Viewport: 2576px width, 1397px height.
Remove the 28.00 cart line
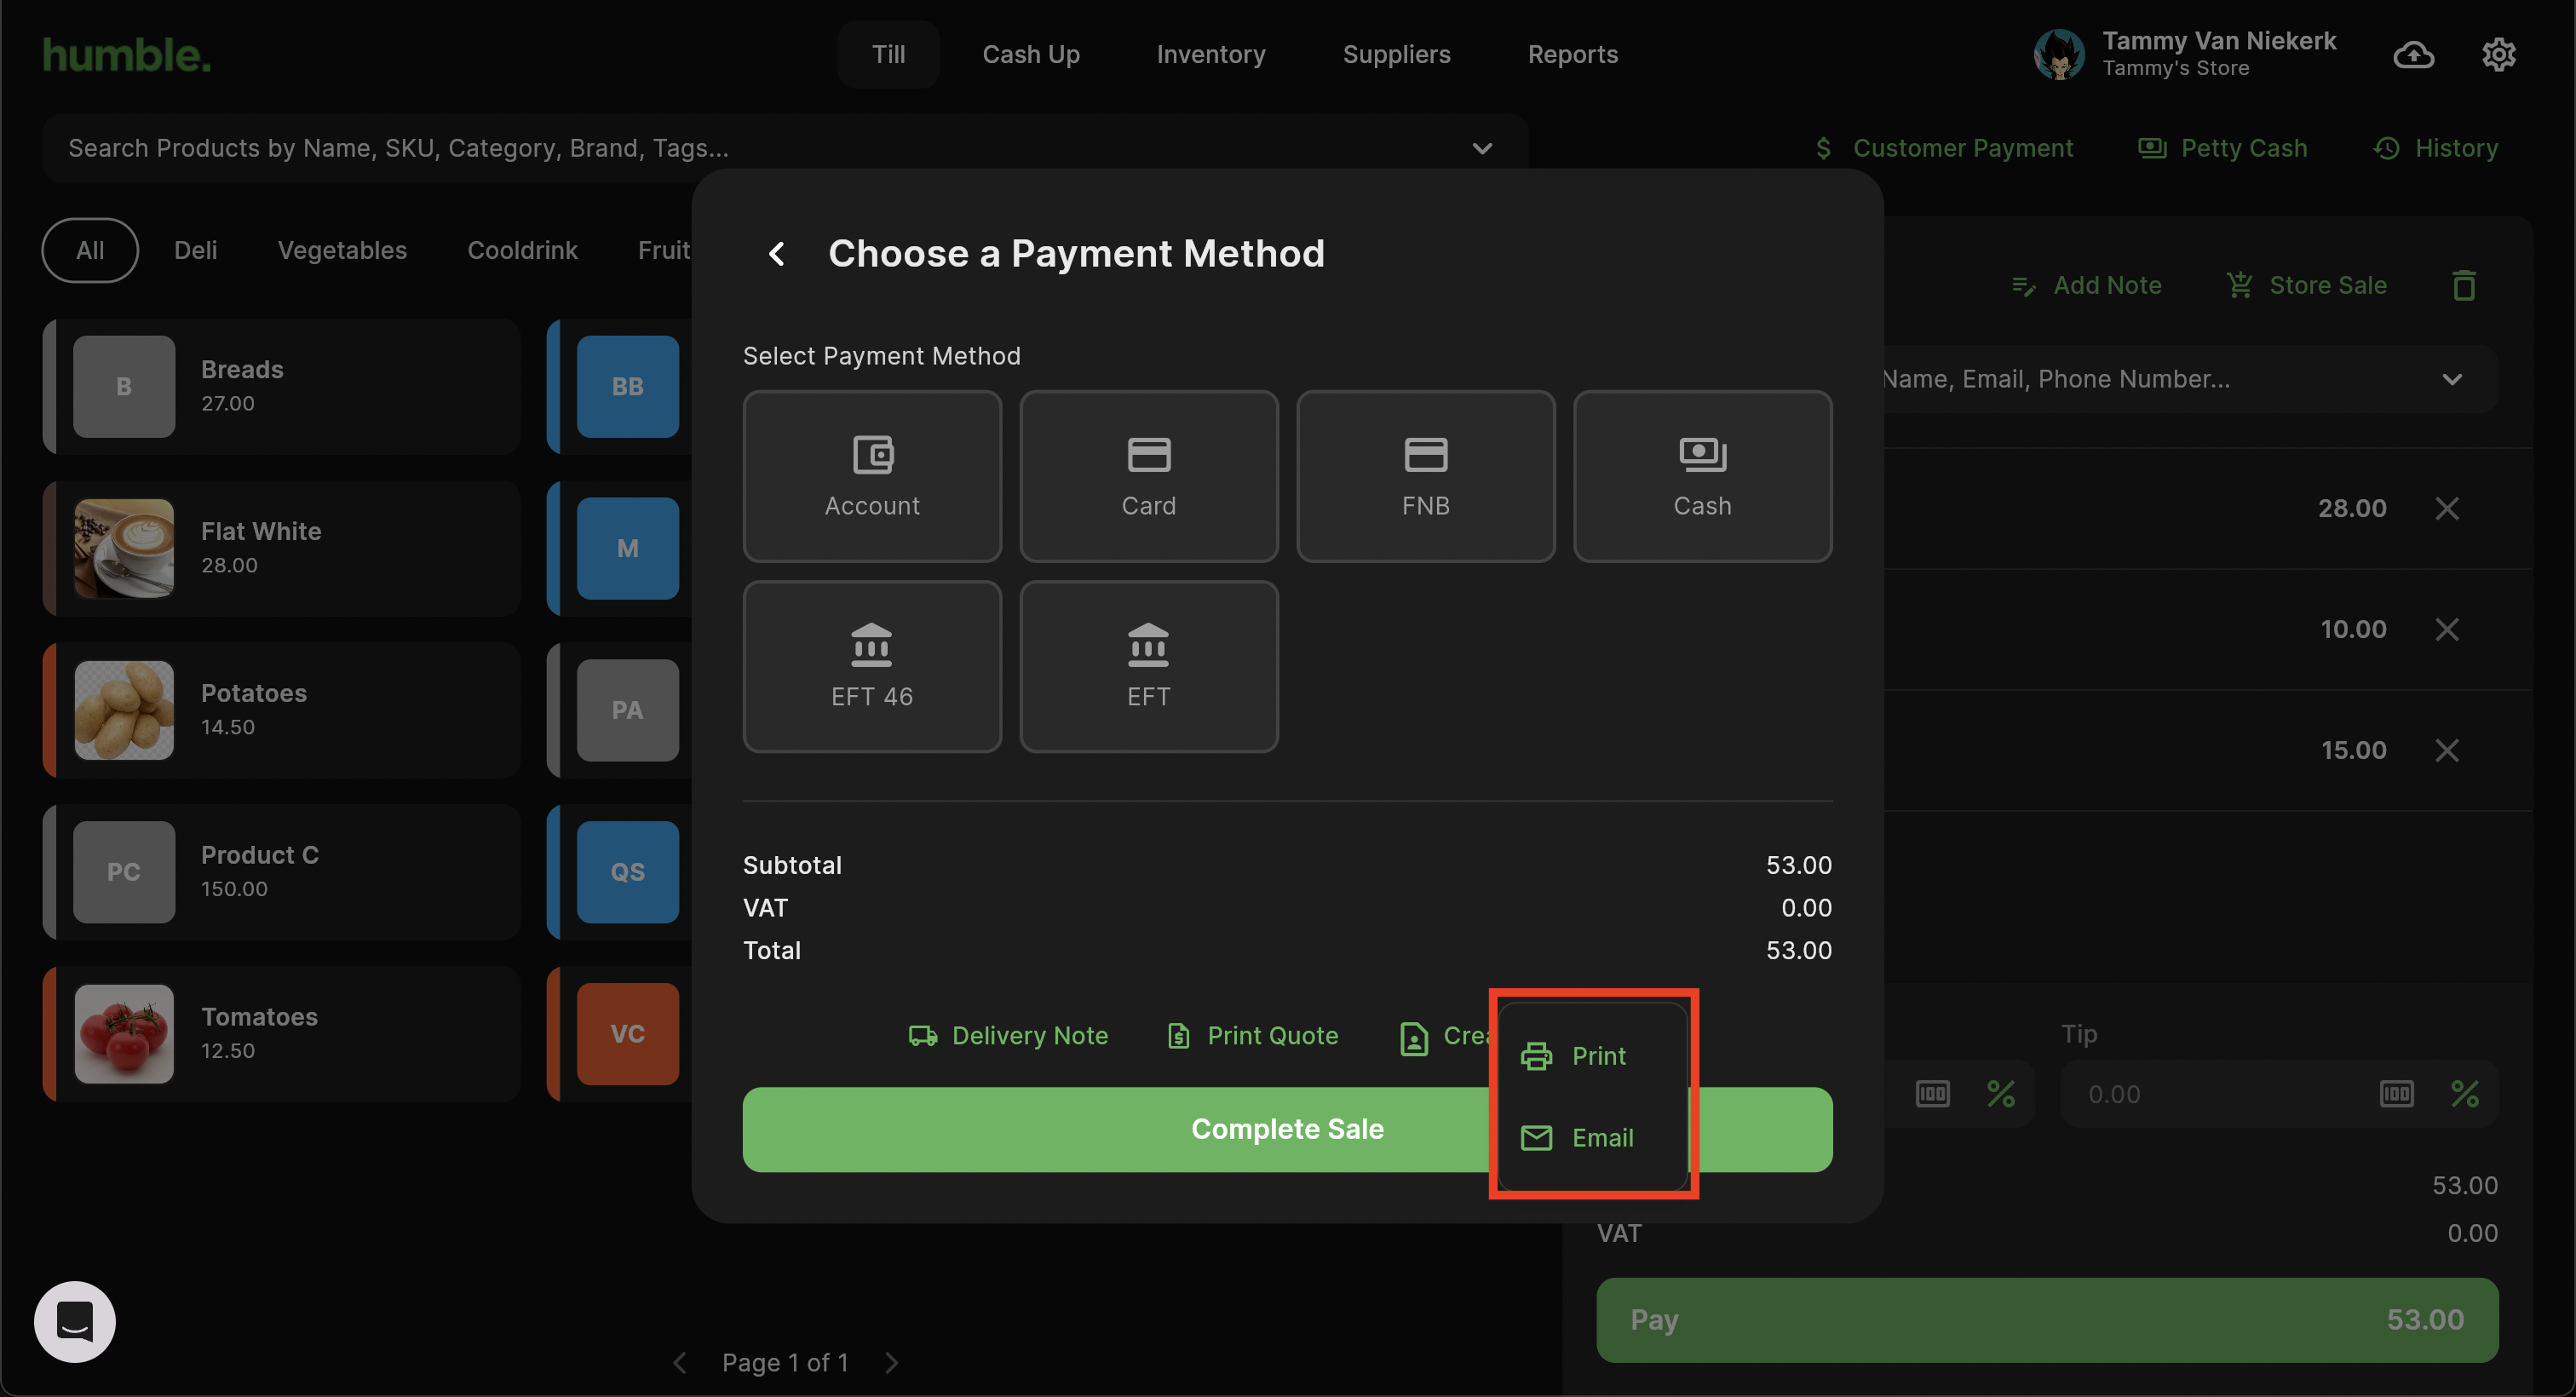(2447, 508)
